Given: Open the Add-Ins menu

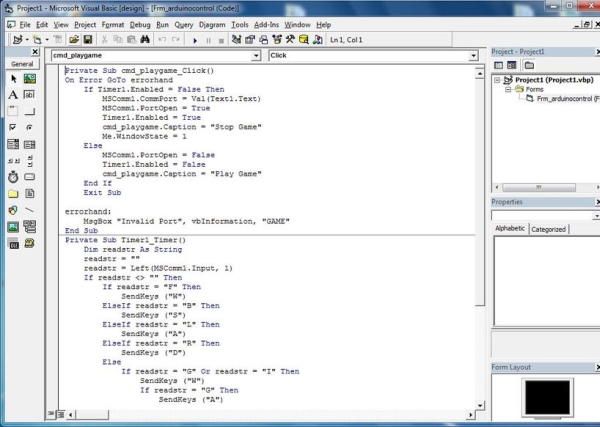Looking at the screenshot, I should pos(266,25).
